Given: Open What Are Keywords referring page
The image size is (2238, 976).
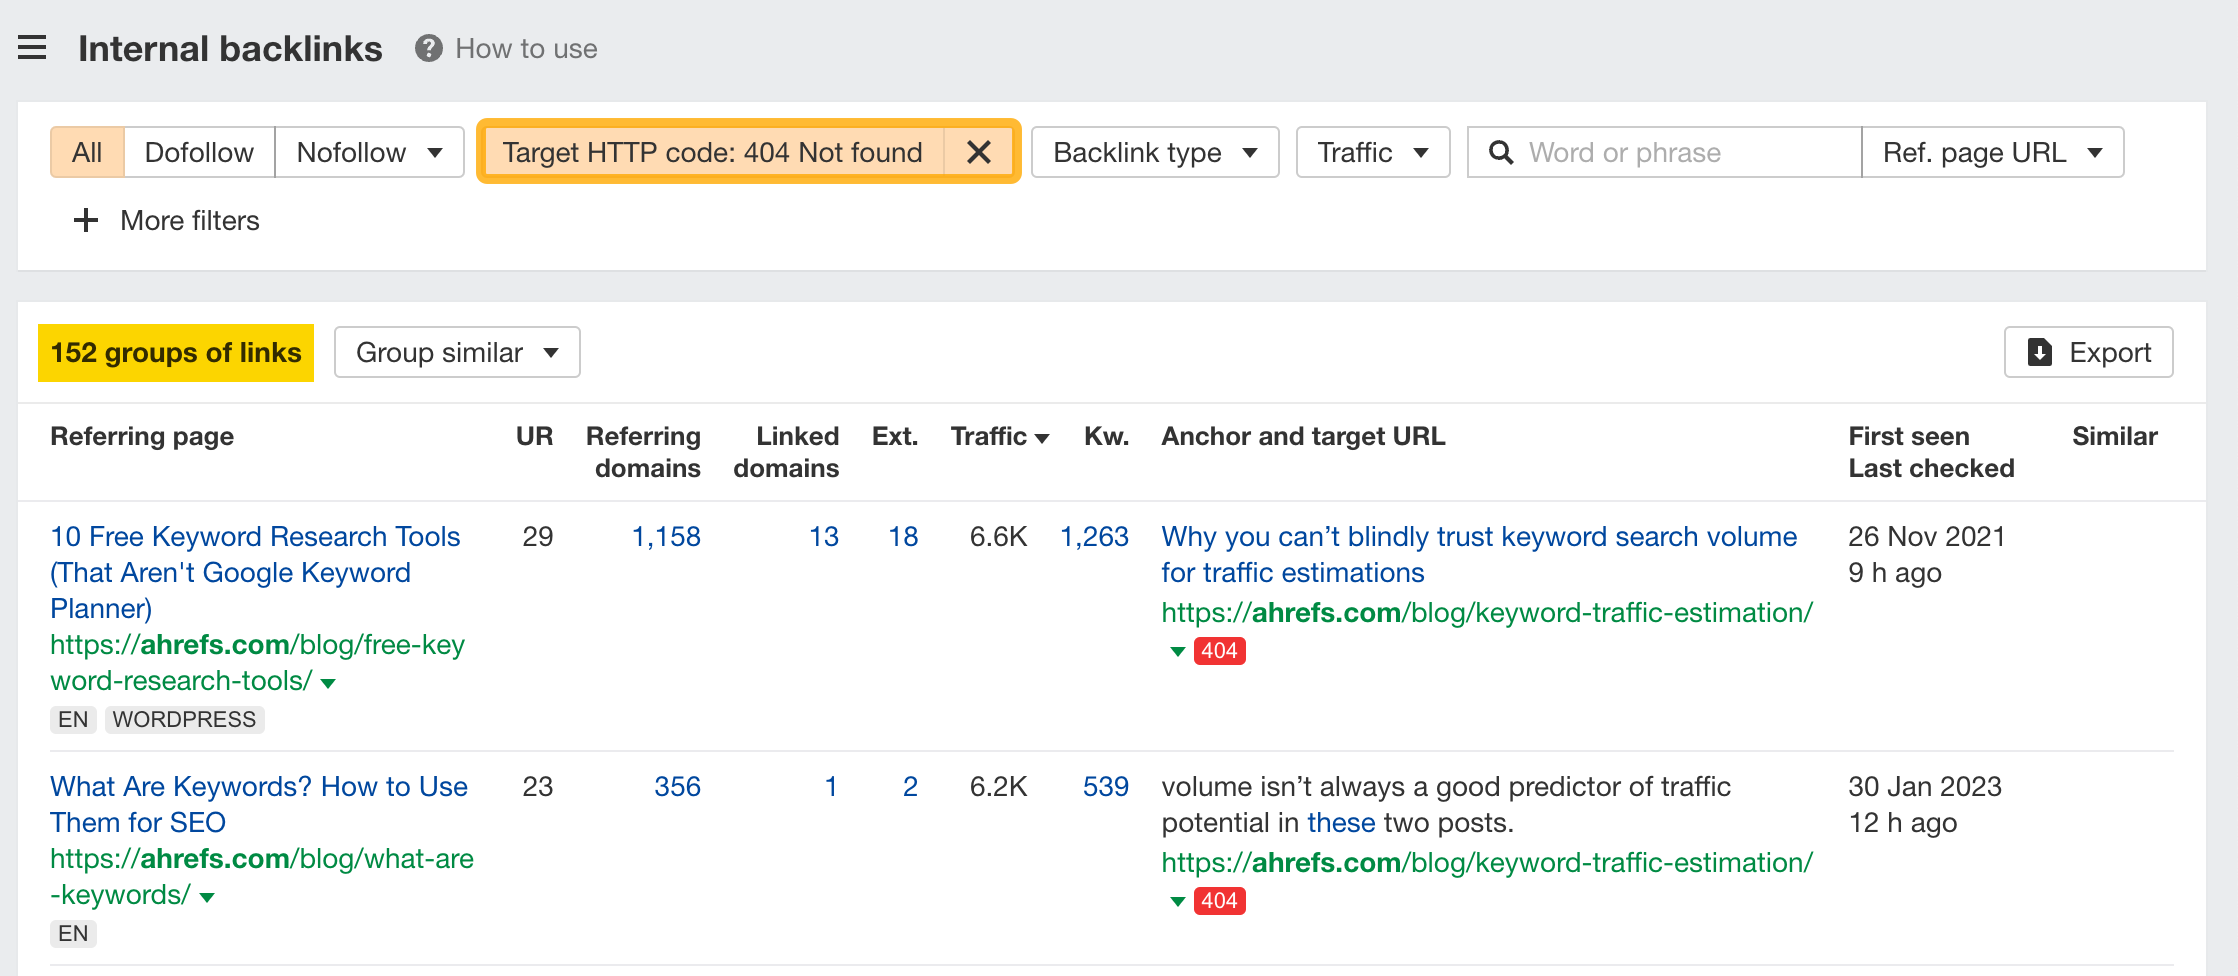Looking at the screenshot, I should pos(259,804).
